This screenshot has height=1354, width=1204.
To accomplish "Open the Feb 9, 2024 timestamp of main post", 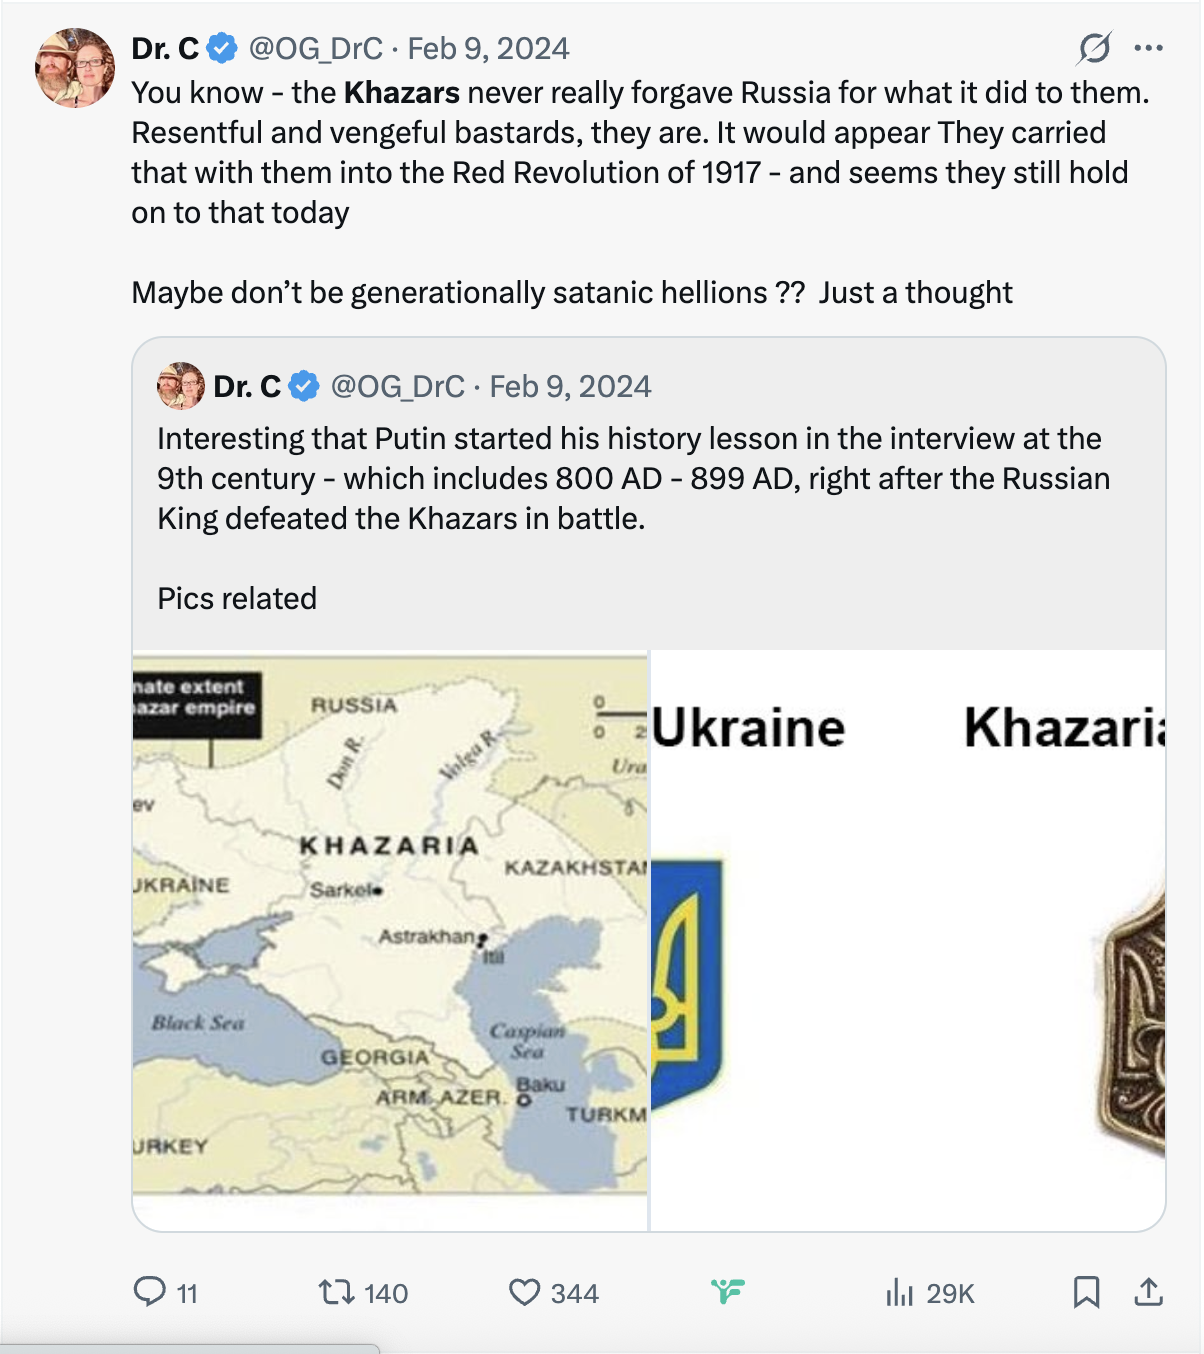I will tap(488, 48).
